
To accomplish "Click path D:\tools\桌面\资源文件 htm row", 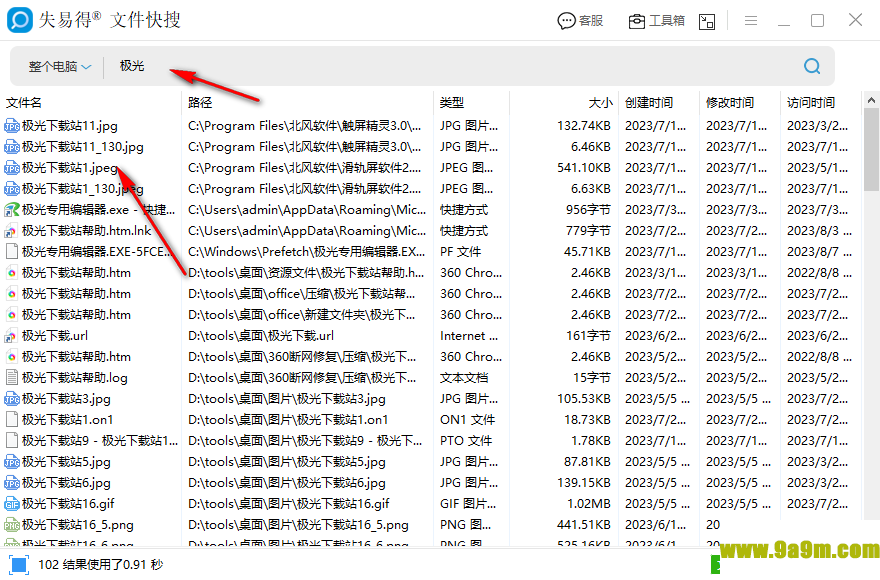I will point(306,273).
